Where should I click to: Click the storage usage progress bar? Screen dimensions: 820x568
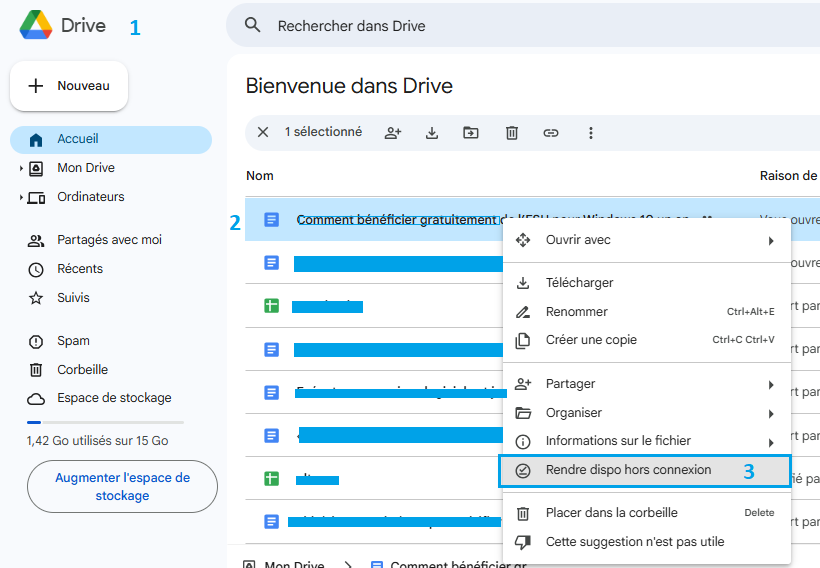coord(105,422)
